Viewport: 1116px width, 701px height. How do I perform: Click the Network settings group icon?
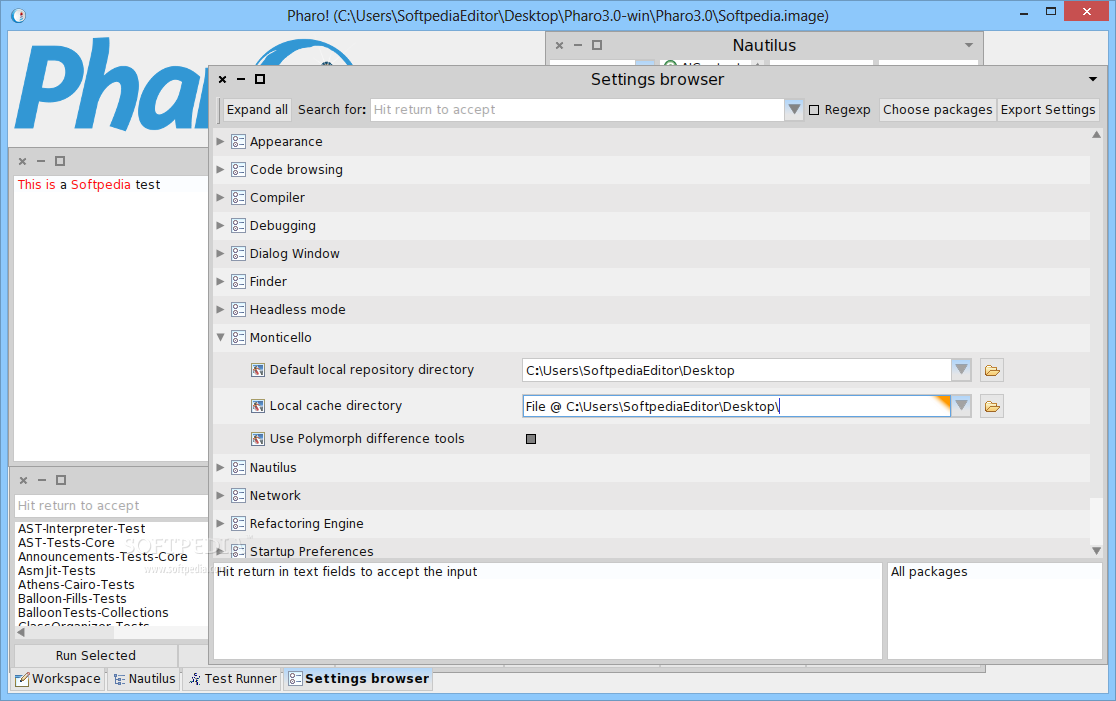coord(238,495)
